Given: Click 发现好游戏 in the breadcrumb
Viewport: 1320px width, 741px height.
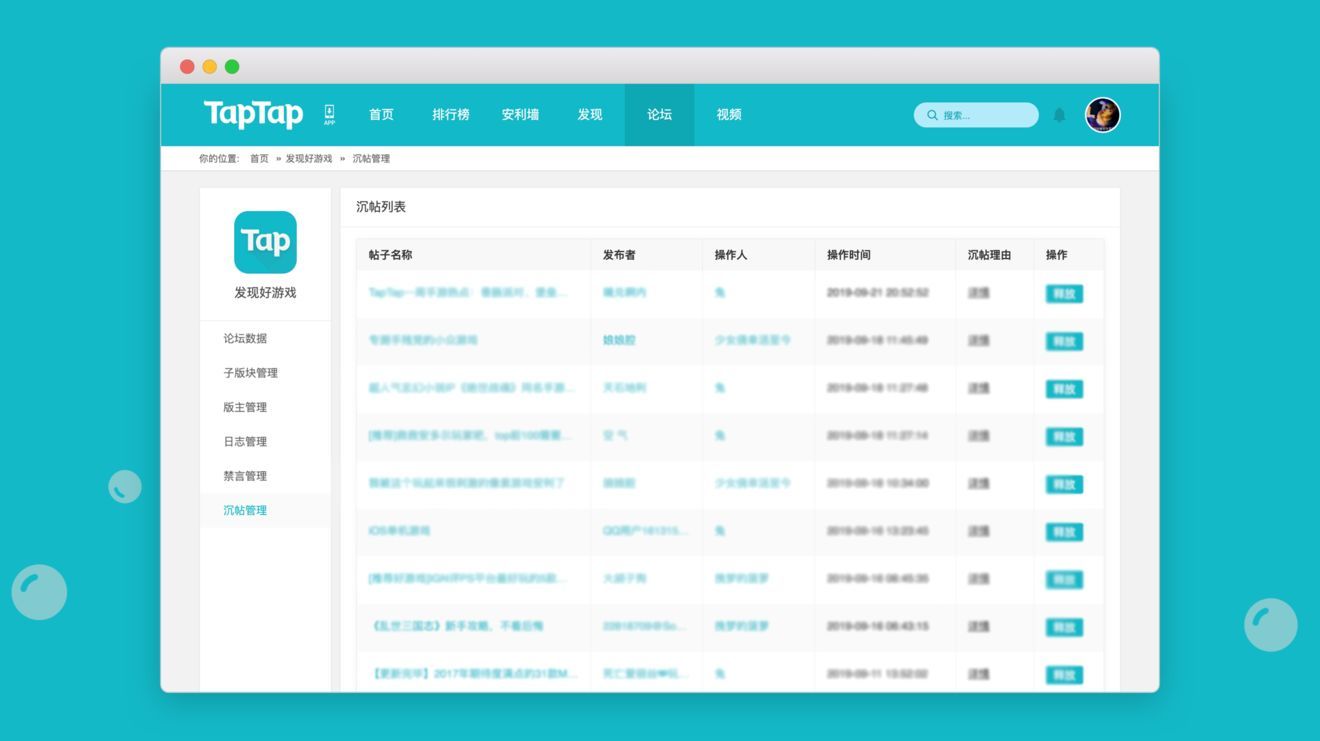Looking at the screenshot, I should point(309,159).
